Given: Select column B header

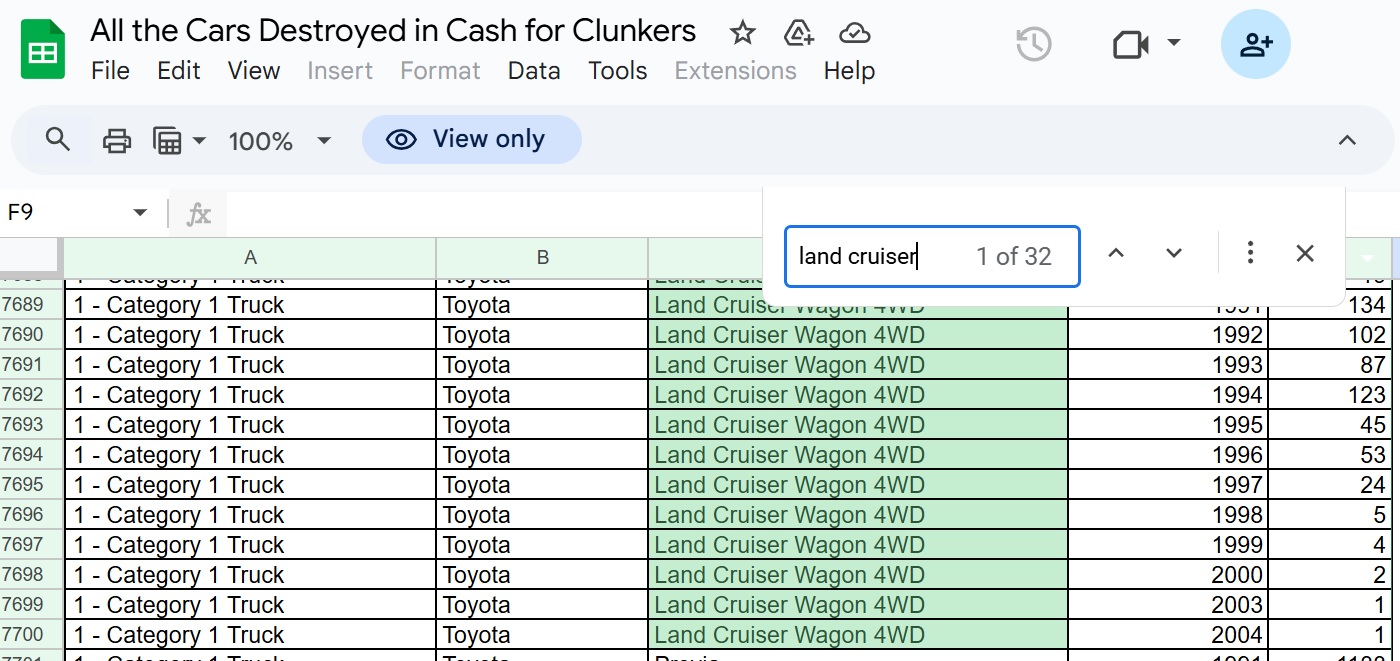Looking at the screenshot, I should coord(542,258).
